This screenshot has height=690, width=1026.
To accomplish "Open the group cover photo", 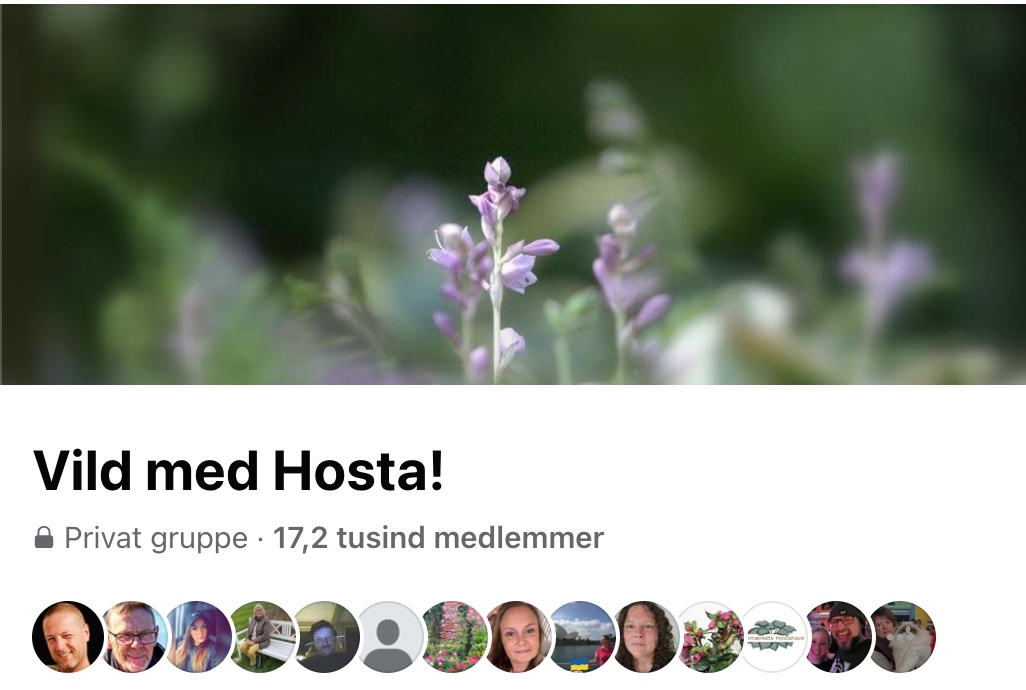I will pos(513,194).
